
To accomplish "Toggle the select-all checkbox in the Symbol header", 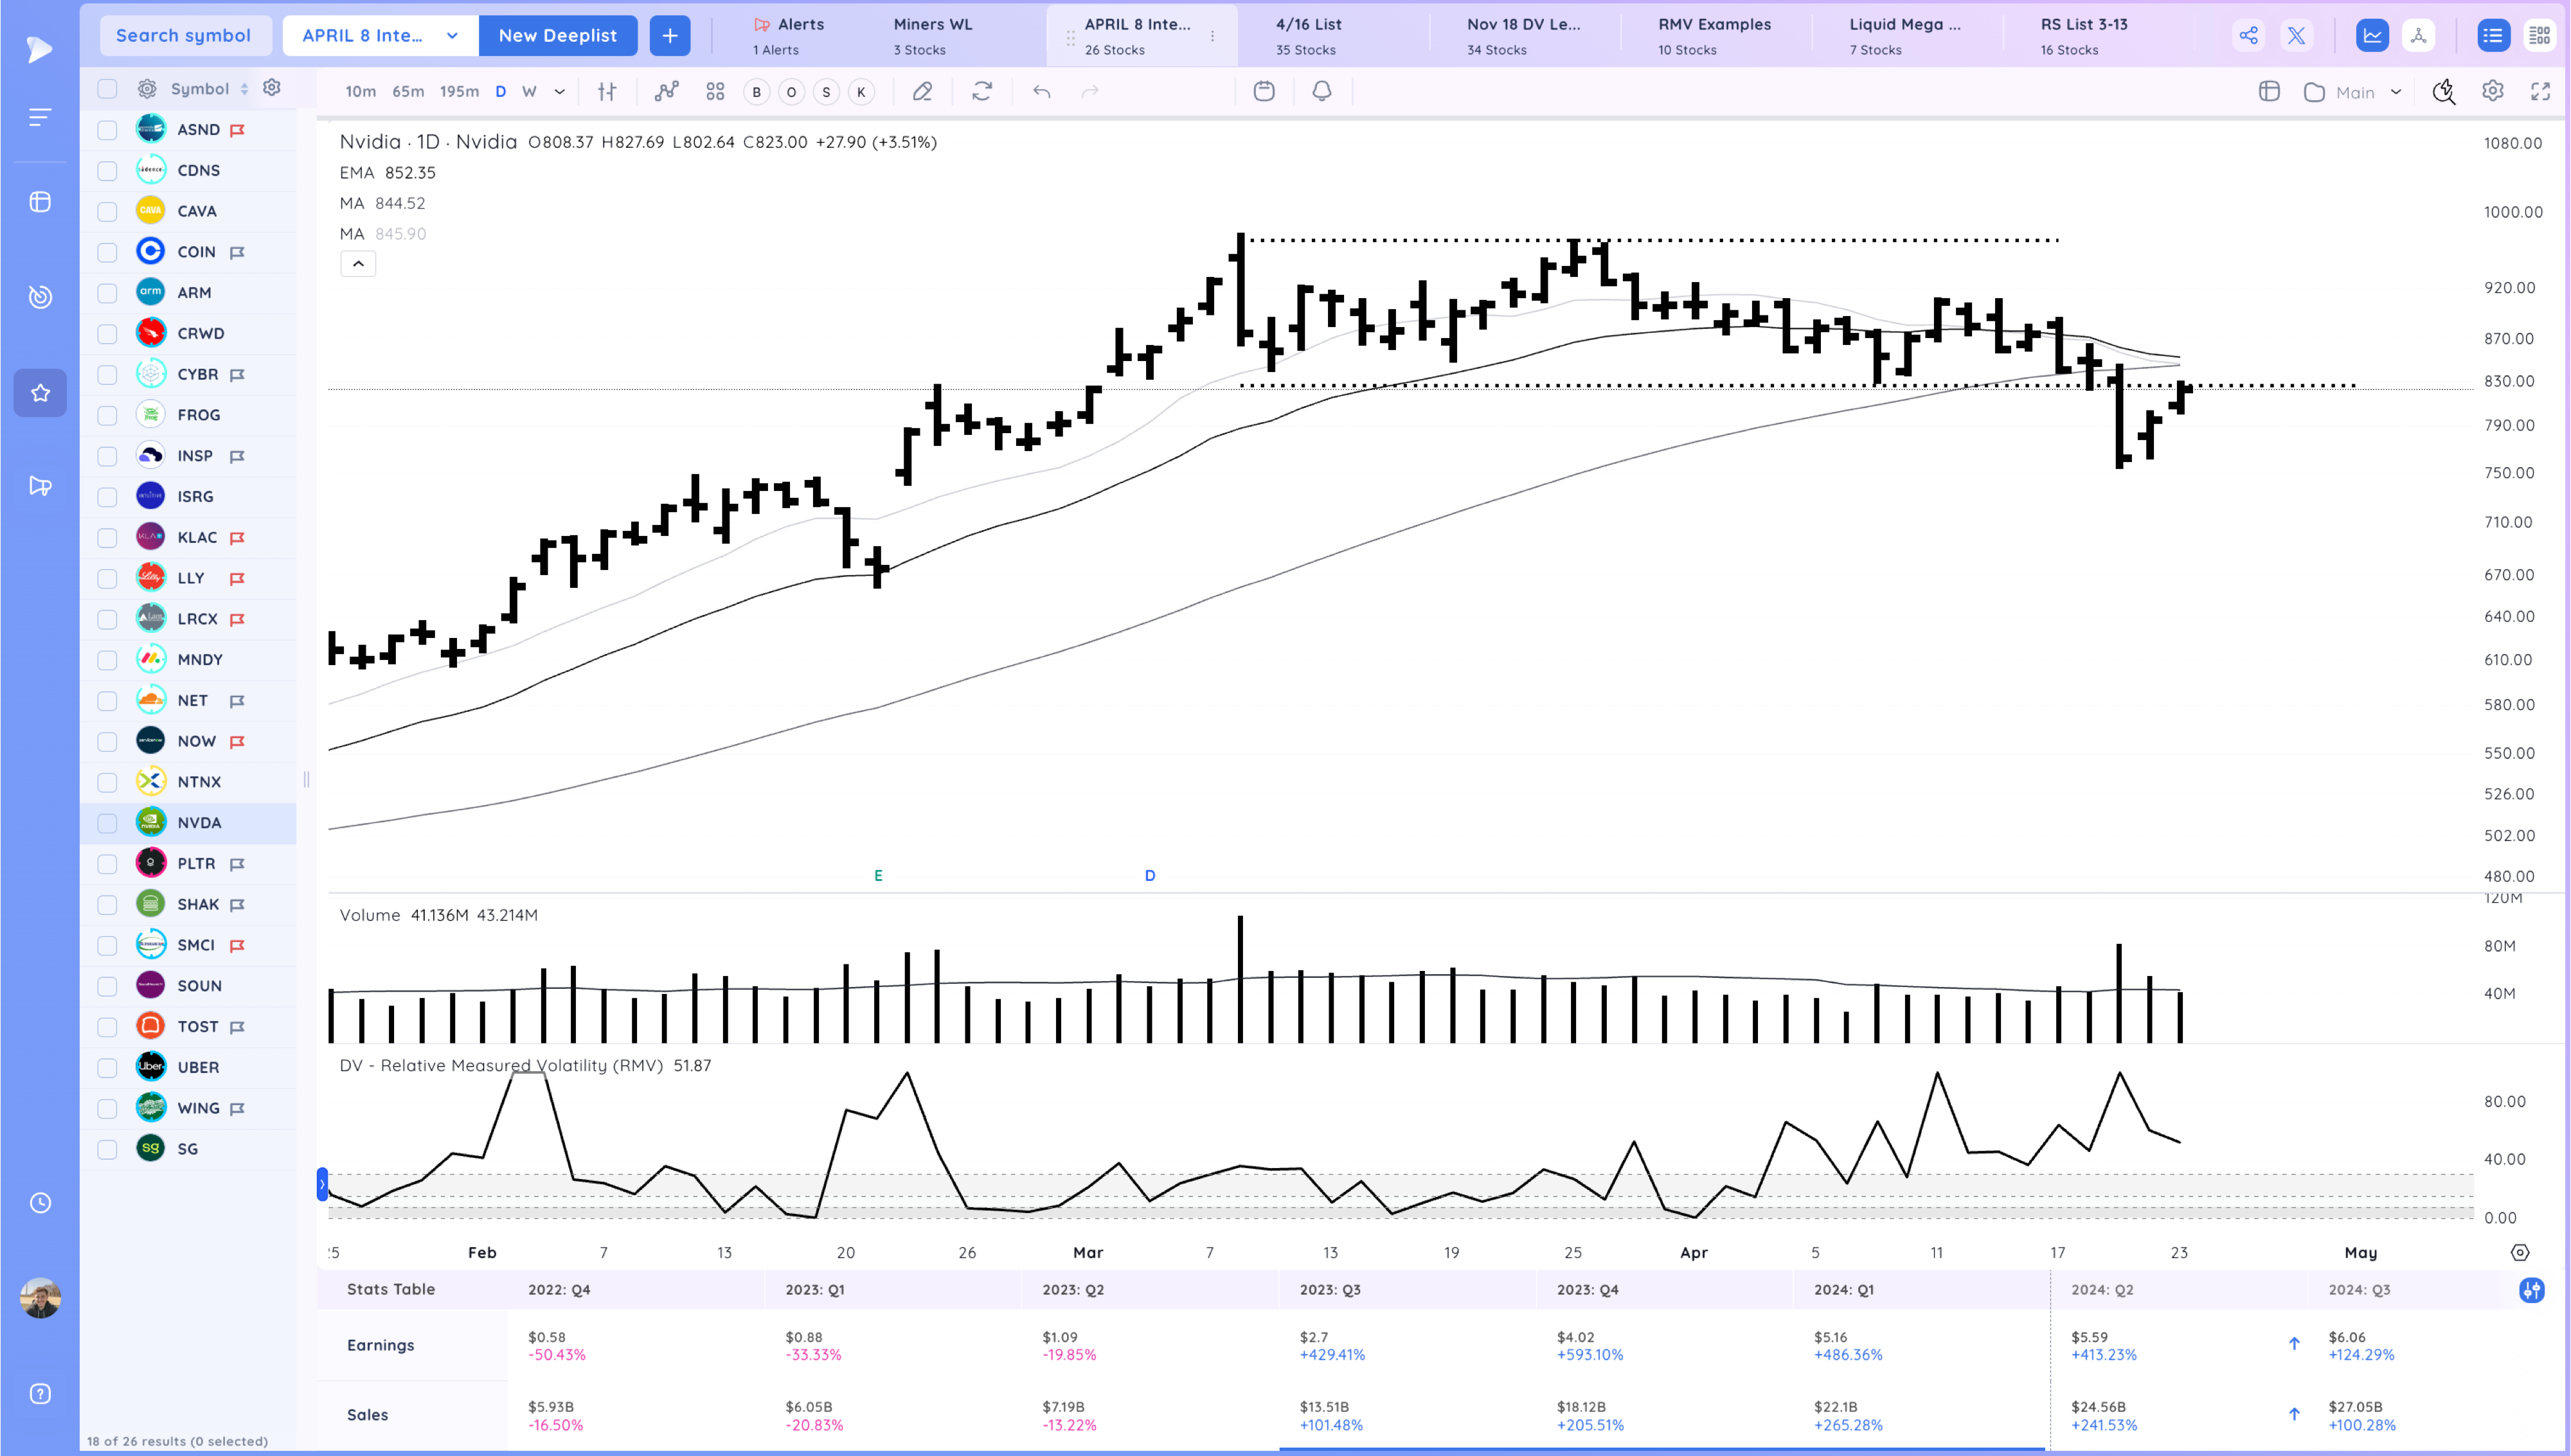I will point(107,89).
